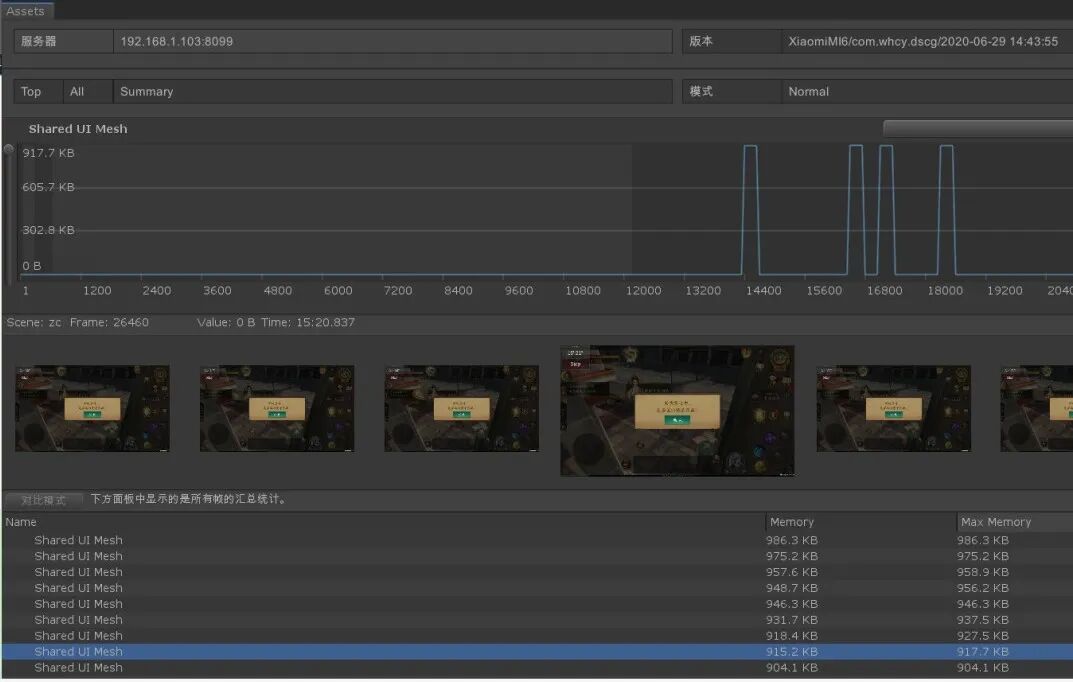
Task: Open the version field showing XiaomiMI6/com.whcy.dscg
Action: point(927,41)
